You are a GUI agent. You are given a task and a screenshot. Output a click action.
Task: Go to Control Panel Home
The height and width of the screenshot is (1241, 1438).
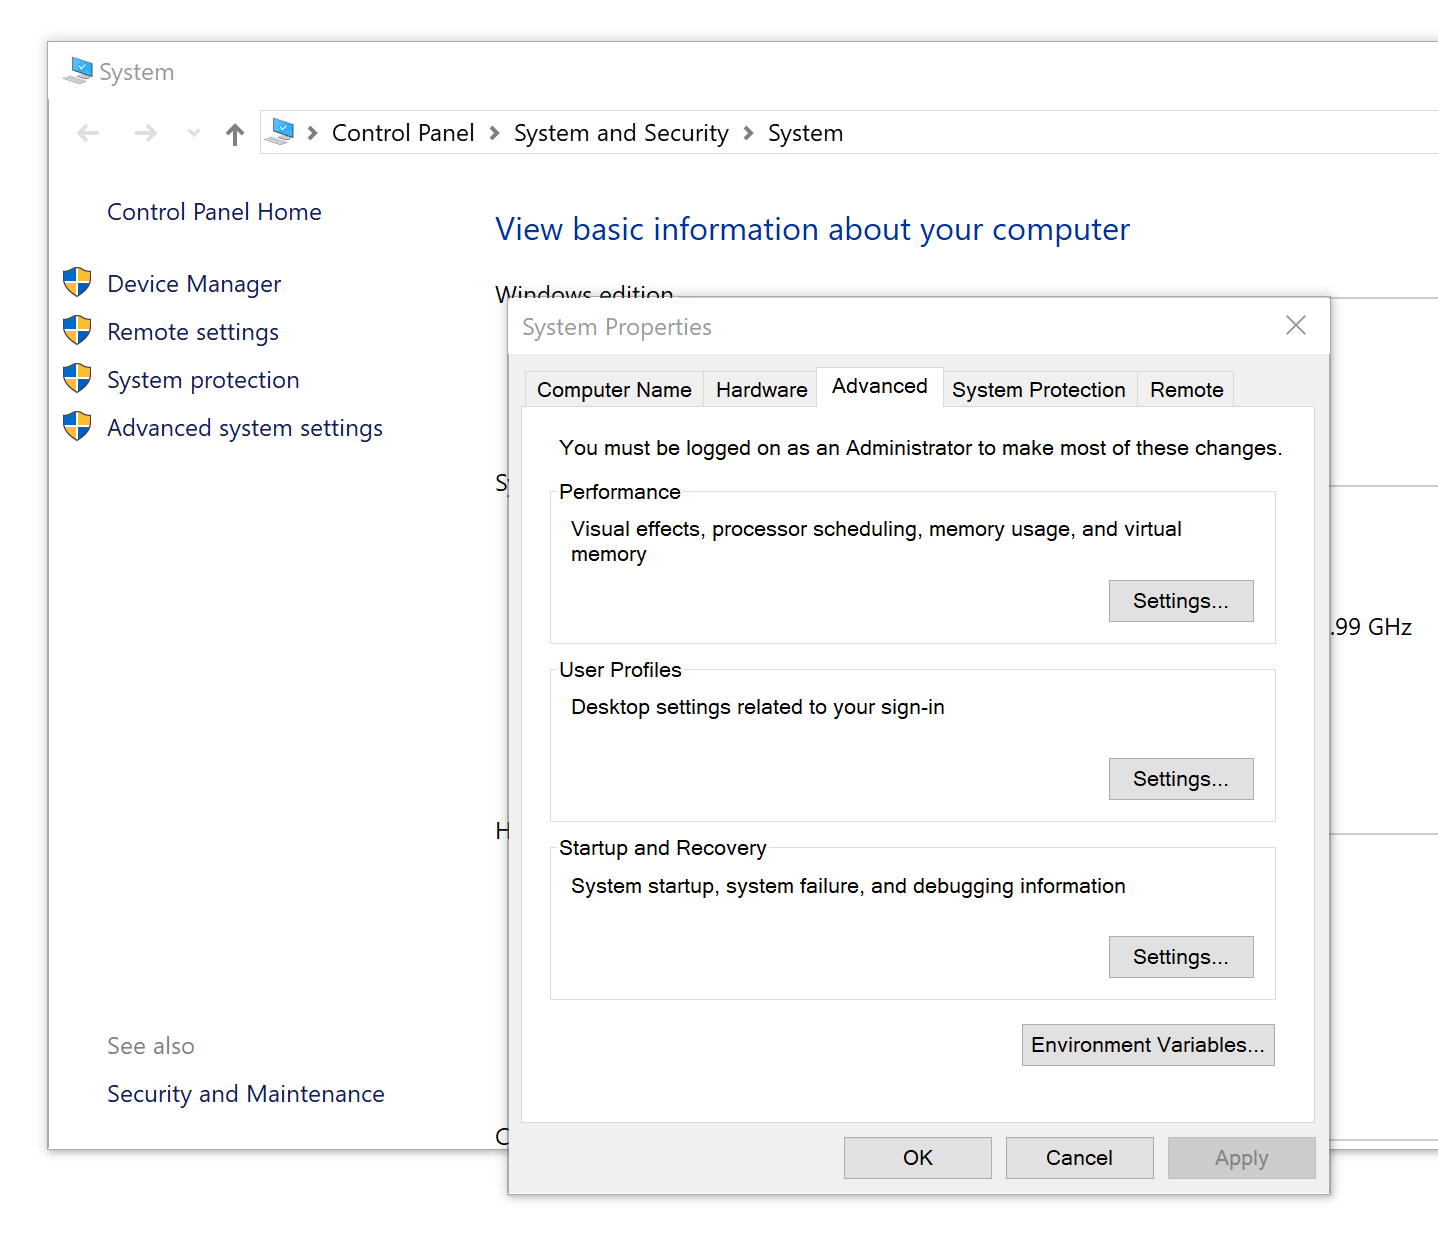[214, 211]
